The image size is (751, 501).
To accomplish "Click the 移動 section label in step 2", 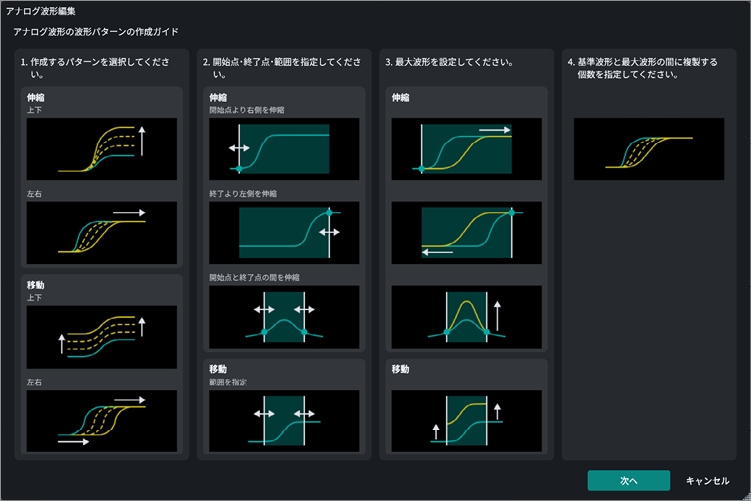I will point(218,369).
